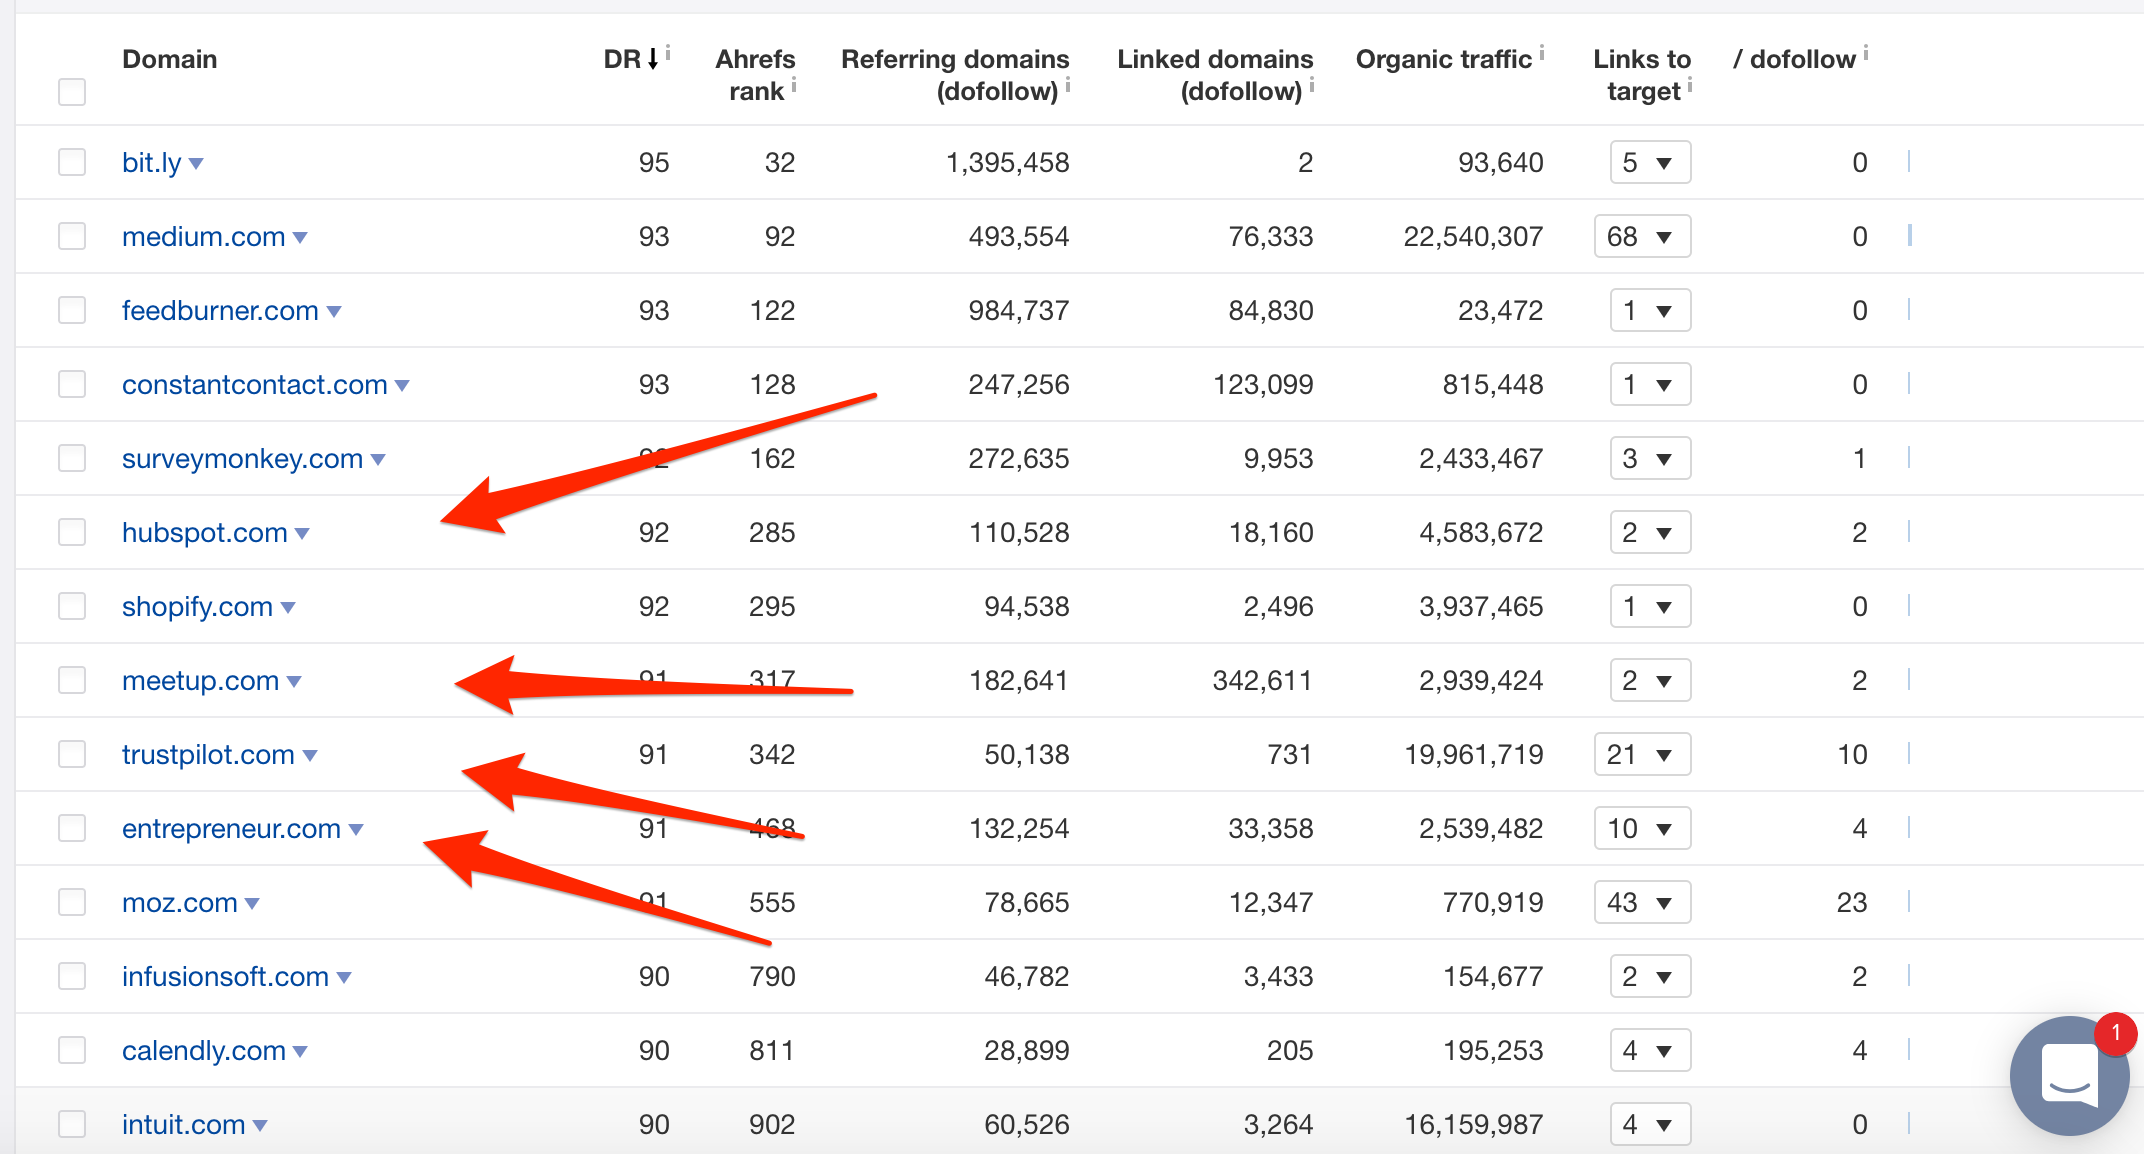Open the entrepreneur.com domain link
2144x1154 pixels.
(232, 828)
